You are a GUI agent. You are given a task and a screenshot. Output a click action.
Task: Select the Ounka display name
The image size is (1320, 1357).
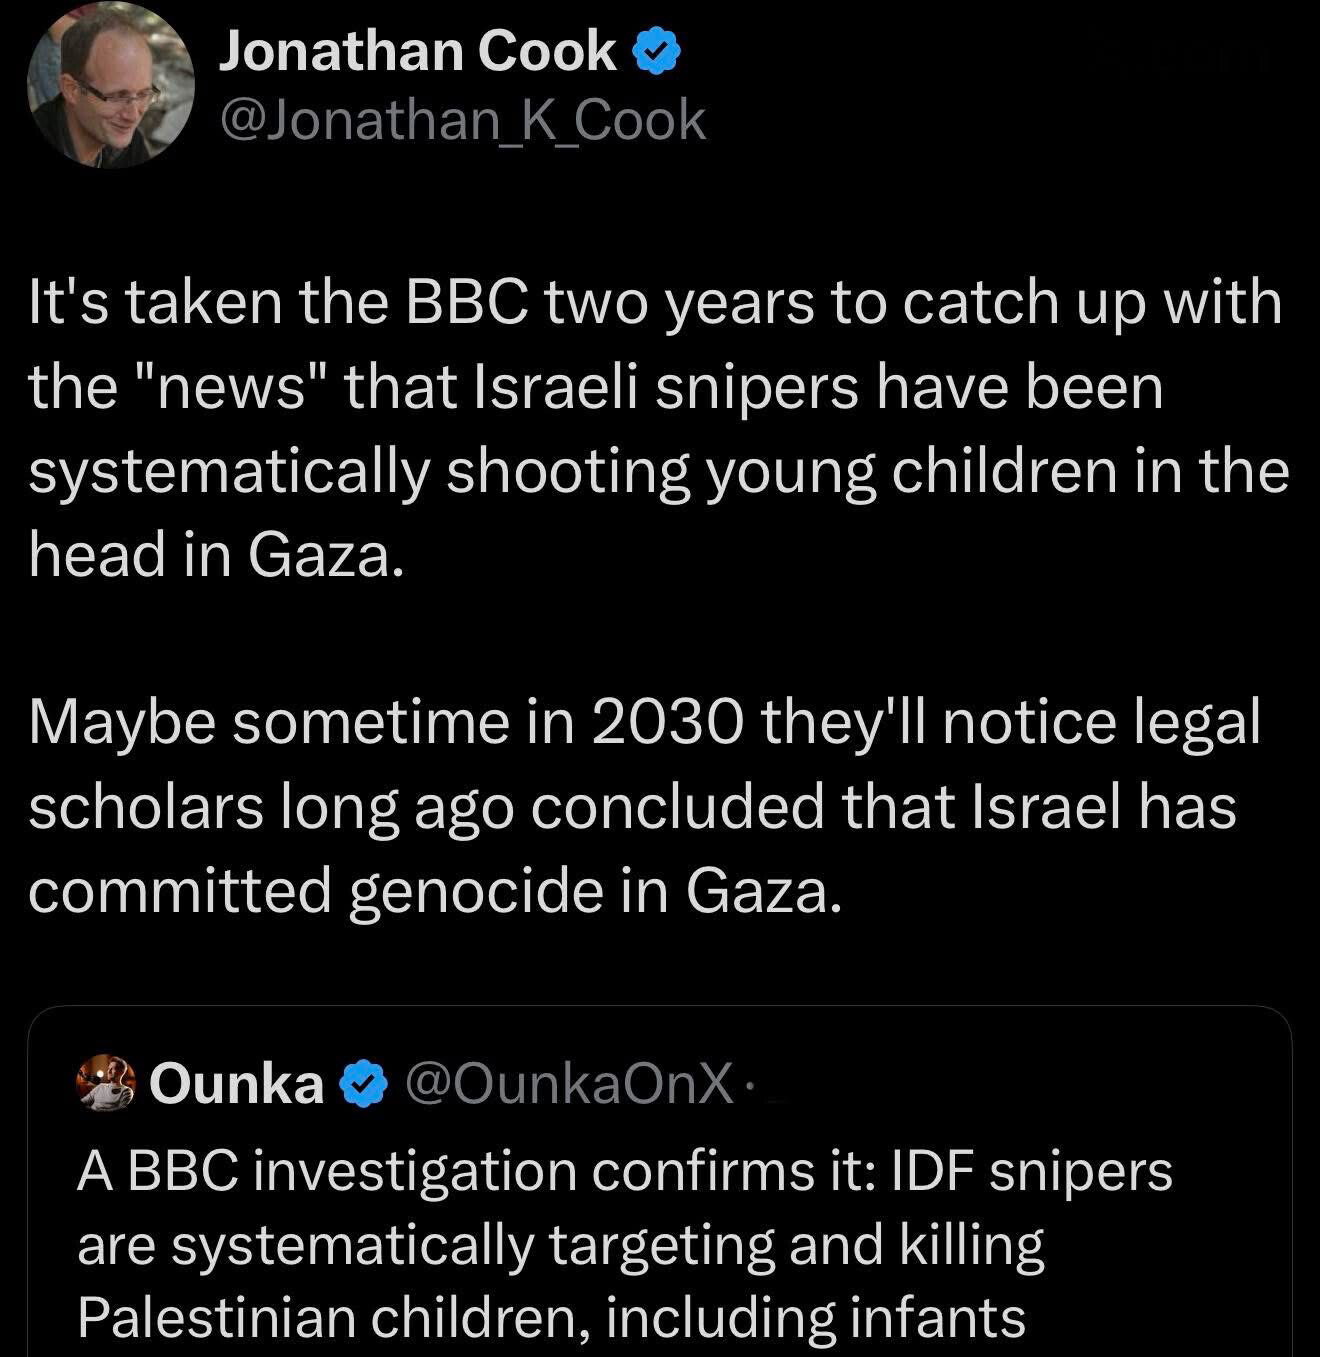point(237,1084)
